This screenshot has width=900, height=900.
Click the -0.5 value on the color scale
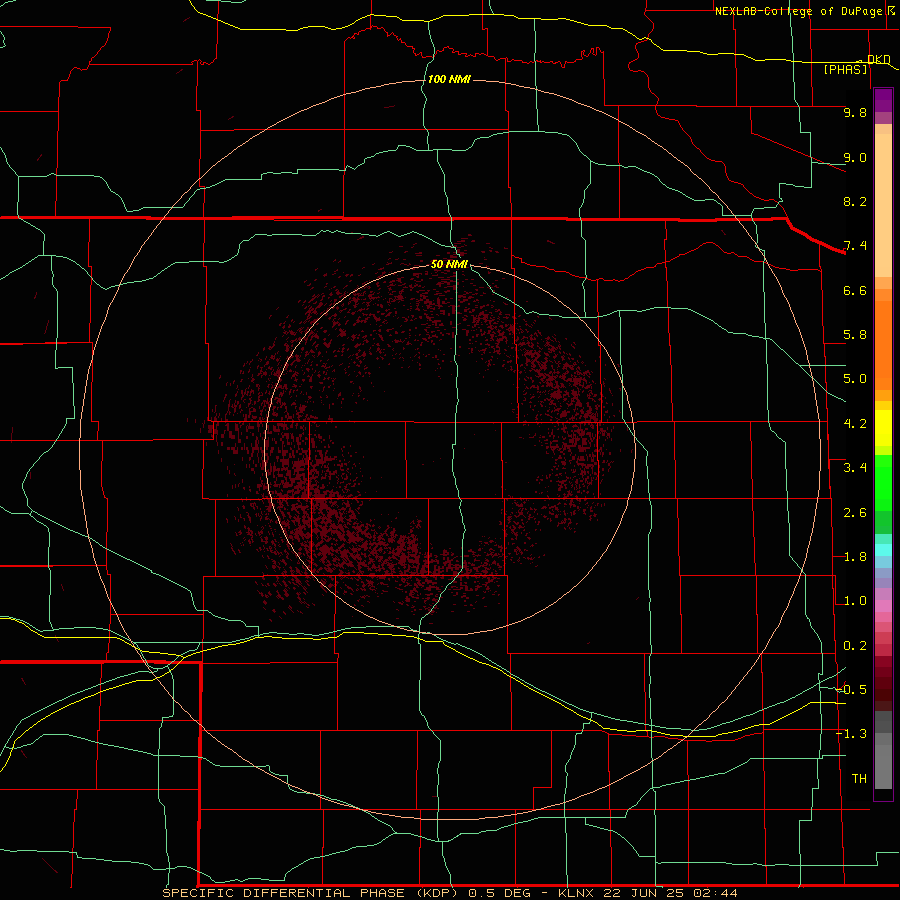[x=852, y=689]
